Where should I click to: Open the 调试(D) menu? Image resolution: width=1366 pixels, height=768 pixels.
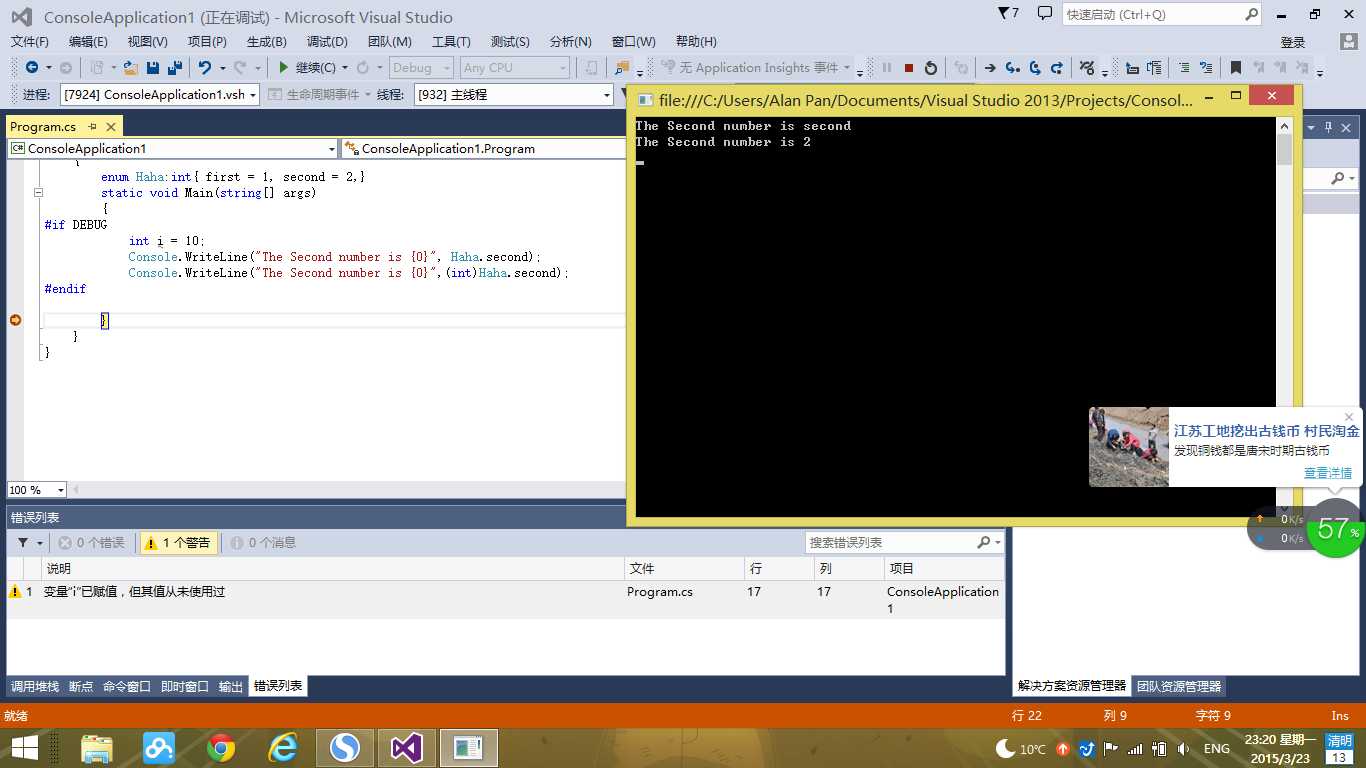[327, 41]
